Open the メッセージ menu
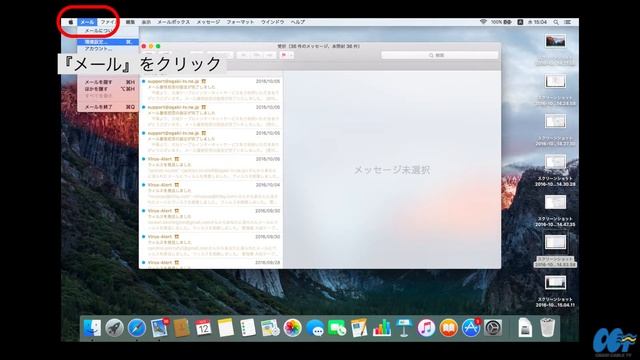The image size is (640, 360). point(208,22)
